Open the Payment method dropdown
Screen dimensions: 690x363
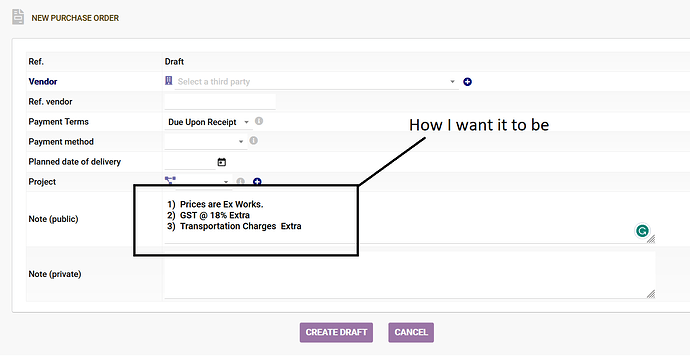[x=206, y=142]
